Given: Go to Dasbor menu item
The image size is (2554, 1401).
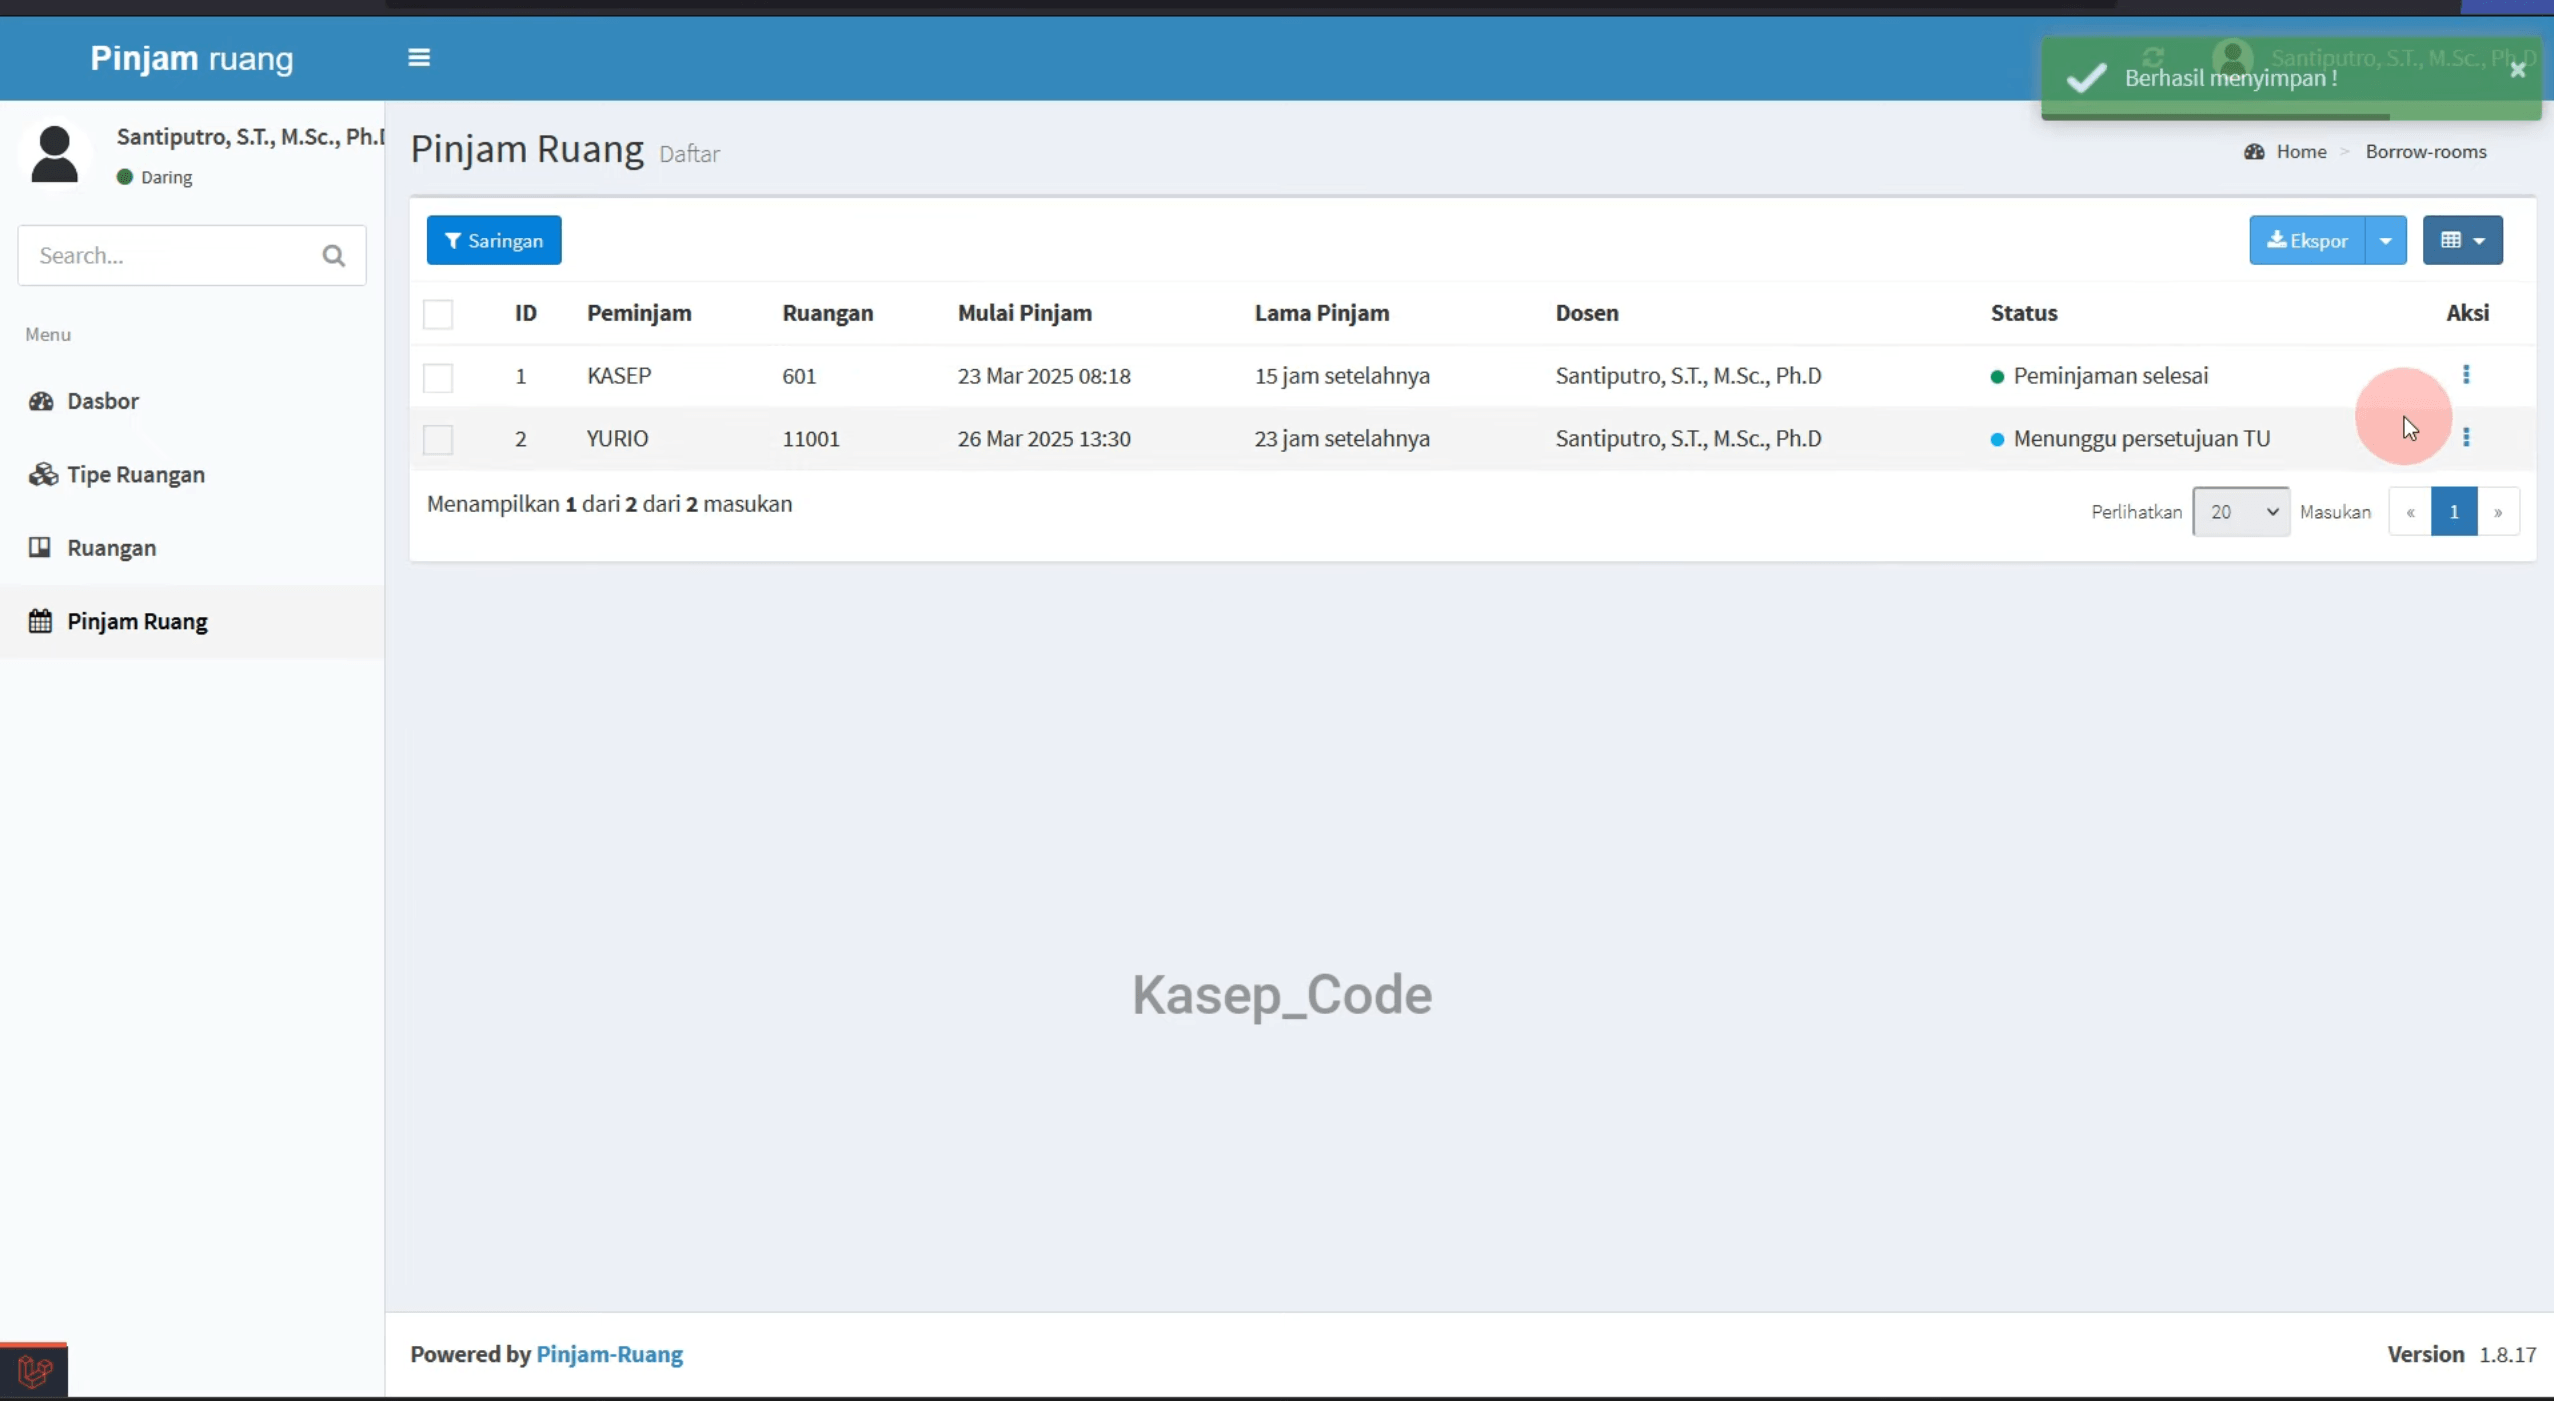Looking at the screenshot, I should (x=103, y=401).
